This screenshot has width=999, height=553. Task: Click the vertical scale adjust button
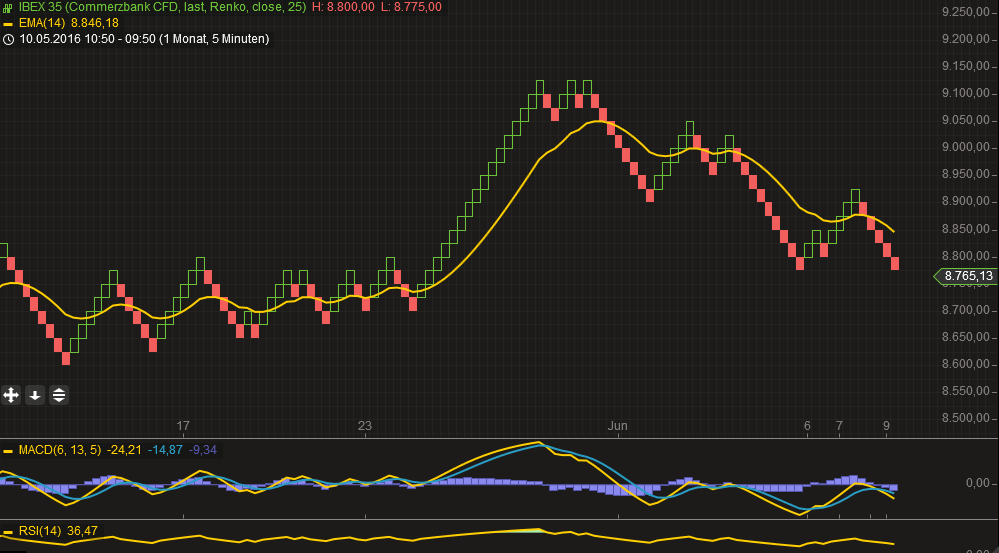[x=59, y=395]
